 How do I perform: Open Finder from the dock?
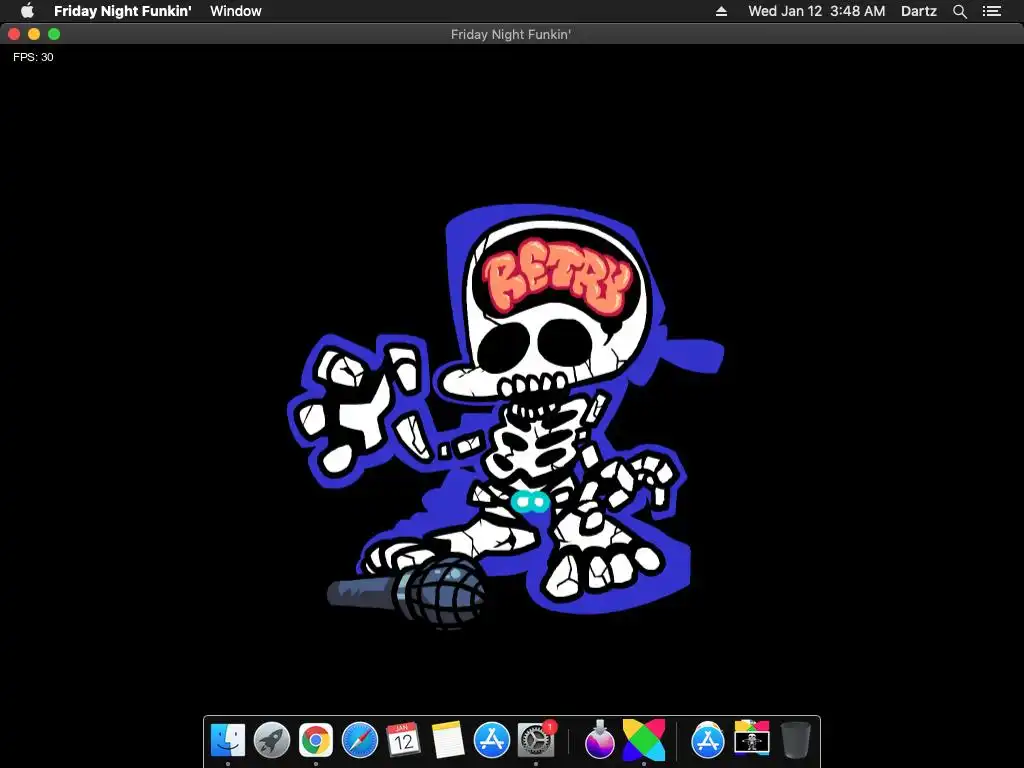coord(228,740)
